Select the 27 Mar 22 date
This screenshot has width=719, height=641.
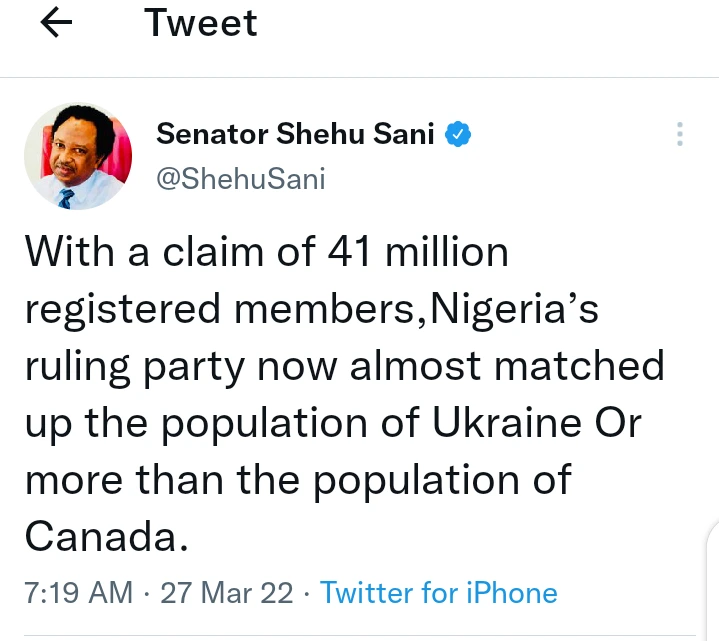(x=227, y=592)
